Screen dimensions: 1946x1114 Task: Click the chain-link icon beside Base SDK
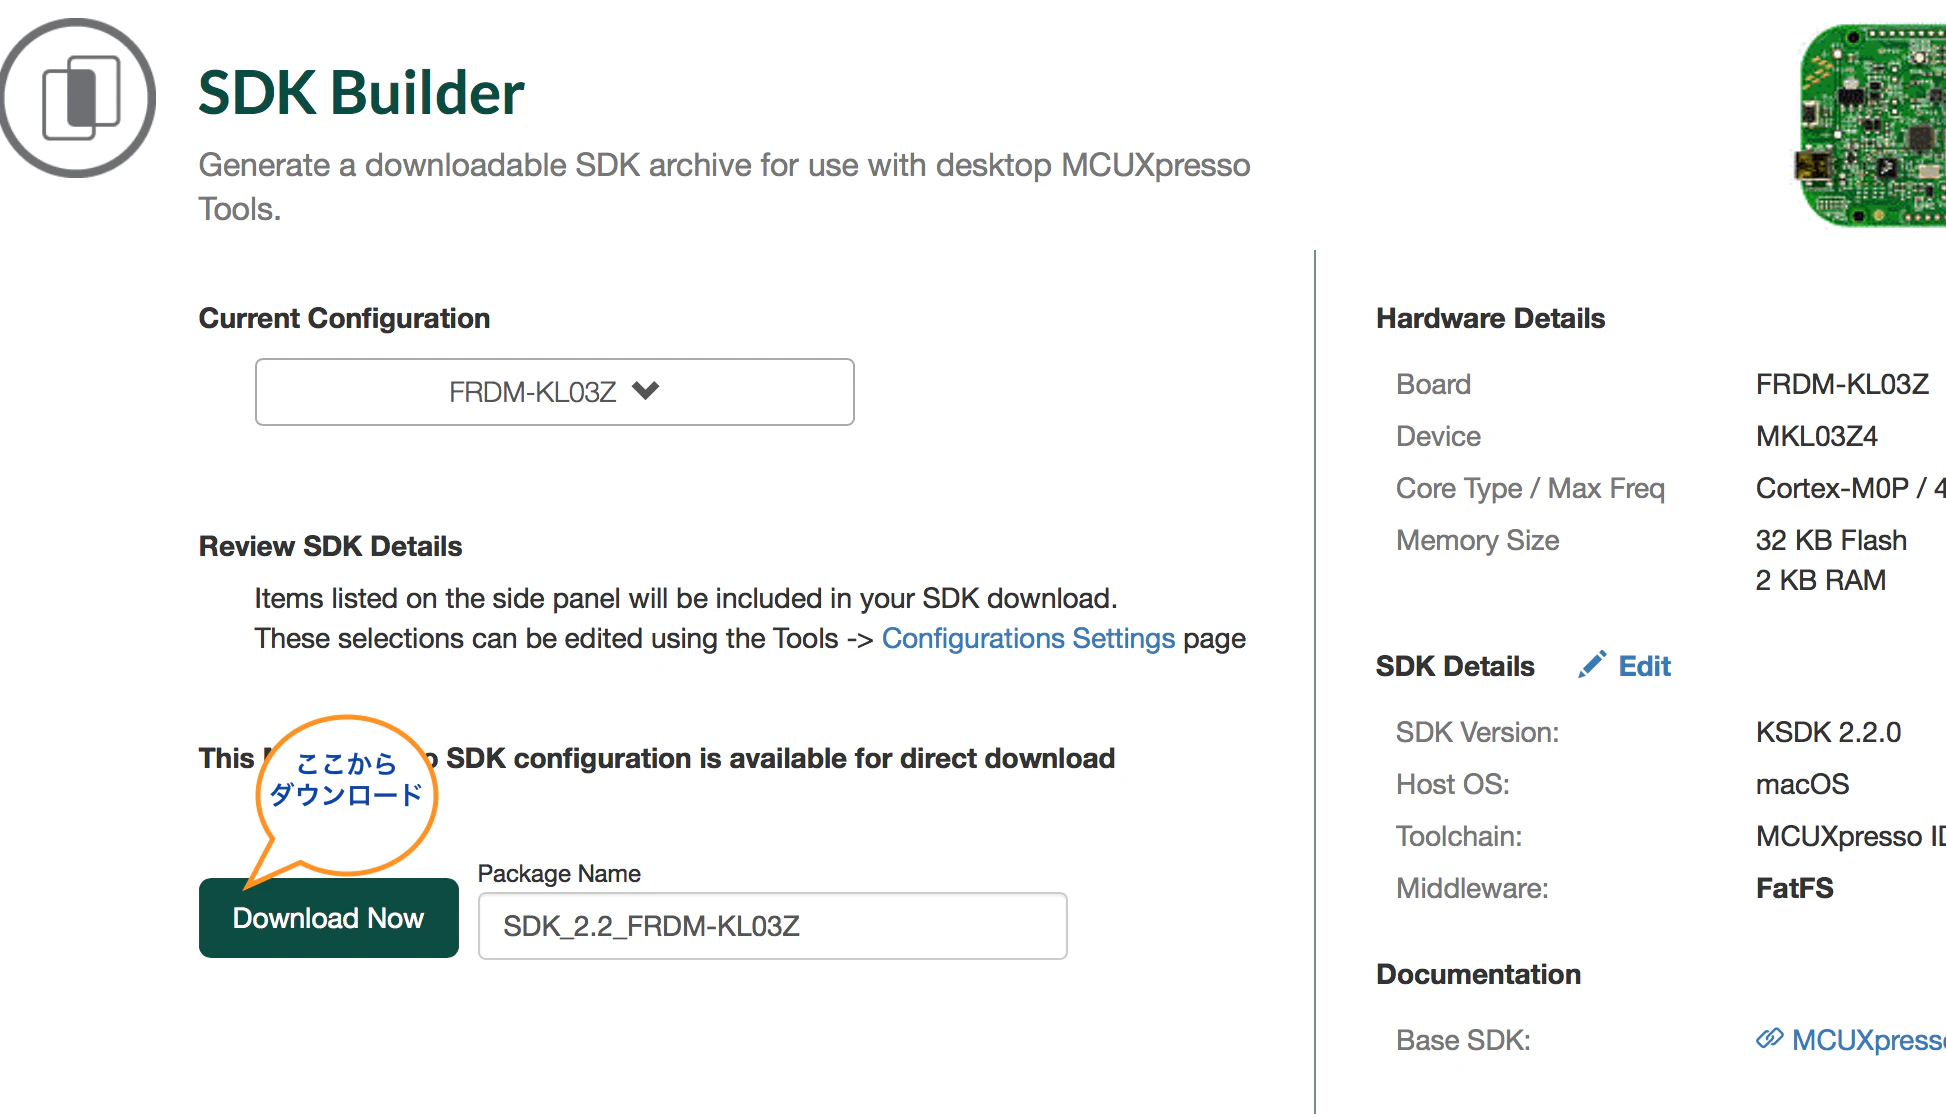[x=1769, y=1039]
